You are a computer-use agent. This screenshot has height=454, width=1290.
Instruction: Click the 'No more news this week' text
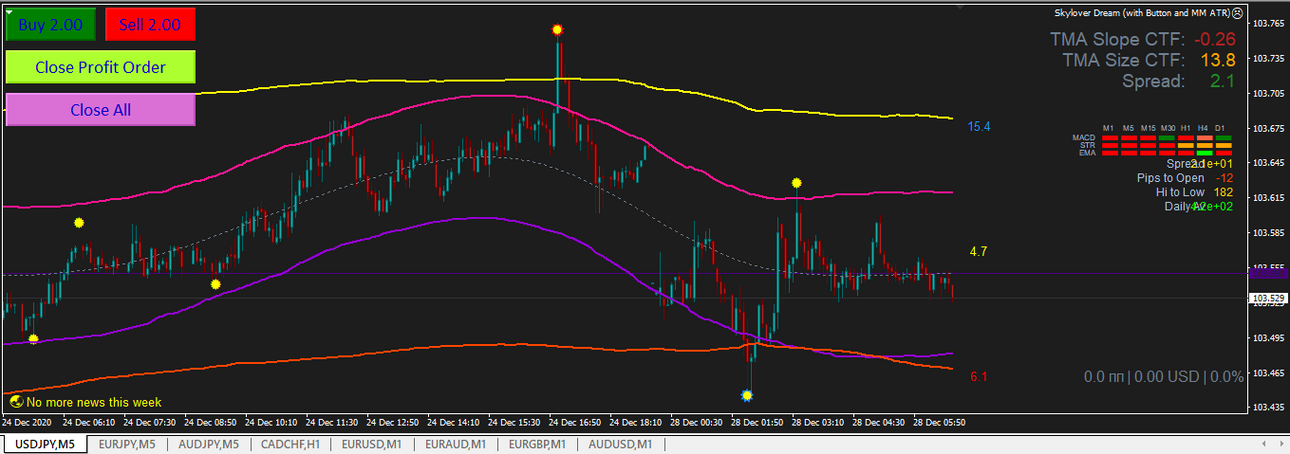click(94, 402)
